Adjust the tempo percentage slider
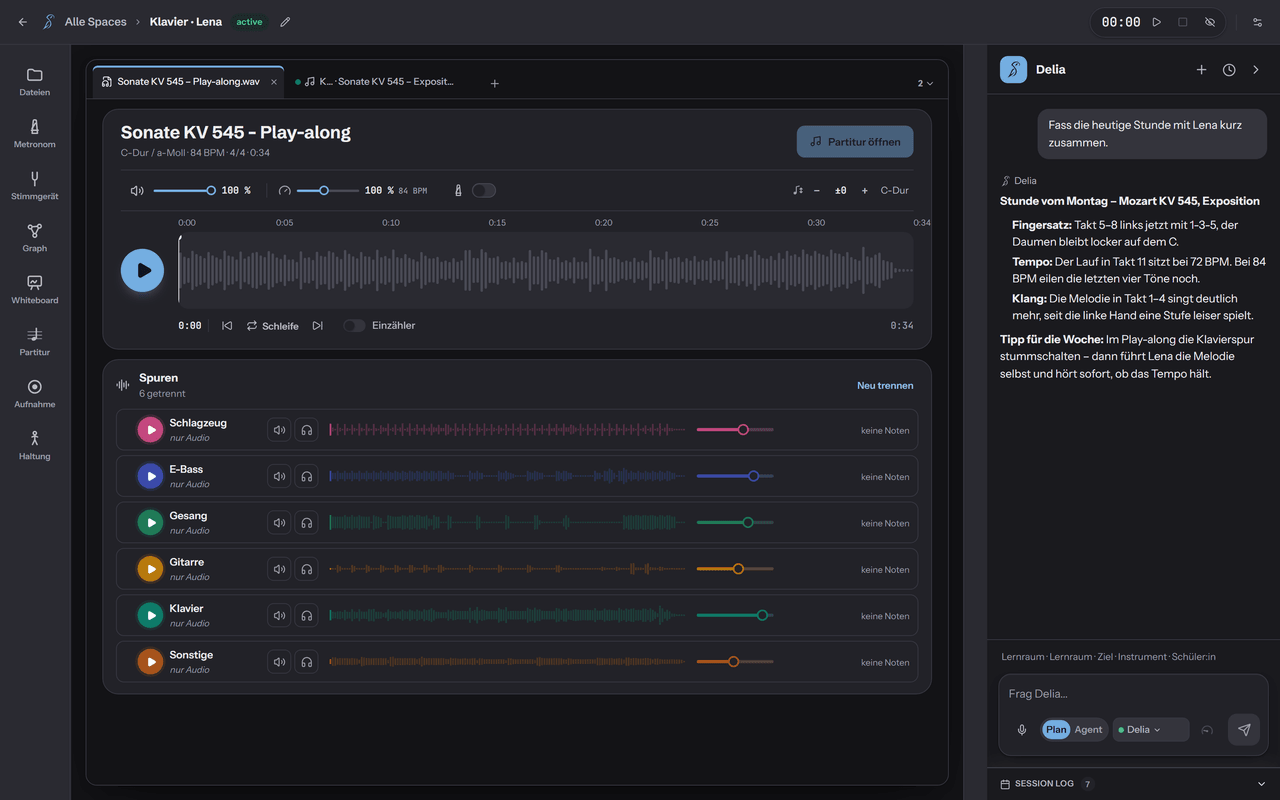1280x800 pixels. click(x=327, y=190)
